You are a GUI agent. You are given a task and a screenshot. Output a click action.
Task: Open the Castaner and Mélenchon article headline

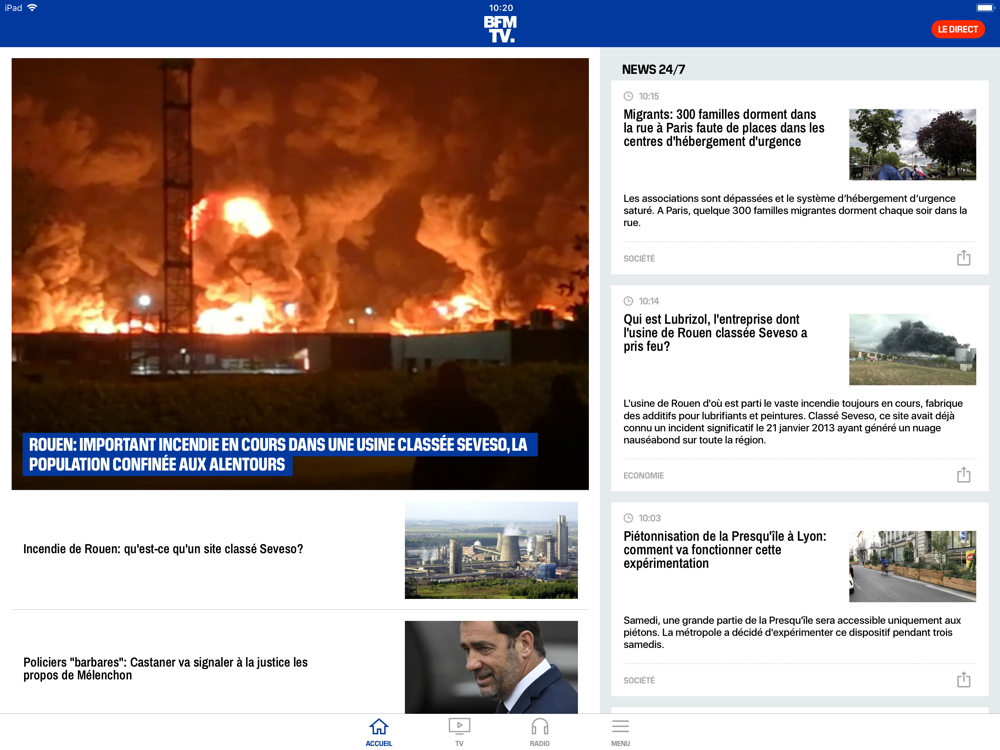[x=166, y=668]
